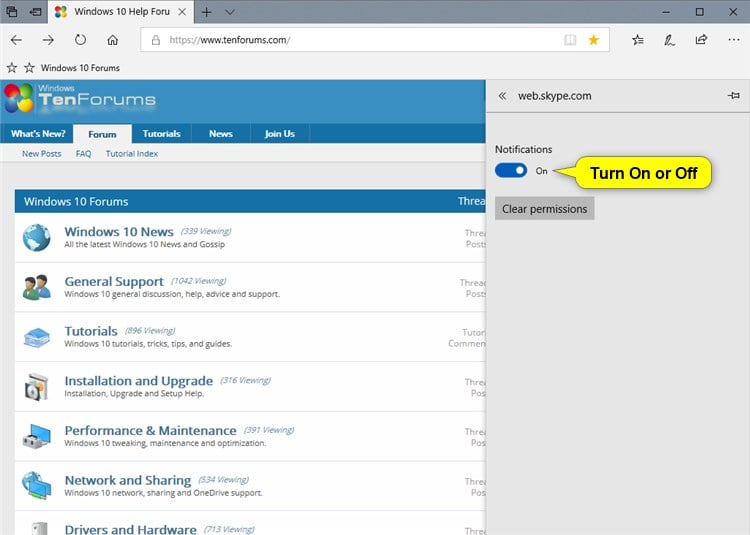Toggle the Notifications switch off

click(511, 171)
